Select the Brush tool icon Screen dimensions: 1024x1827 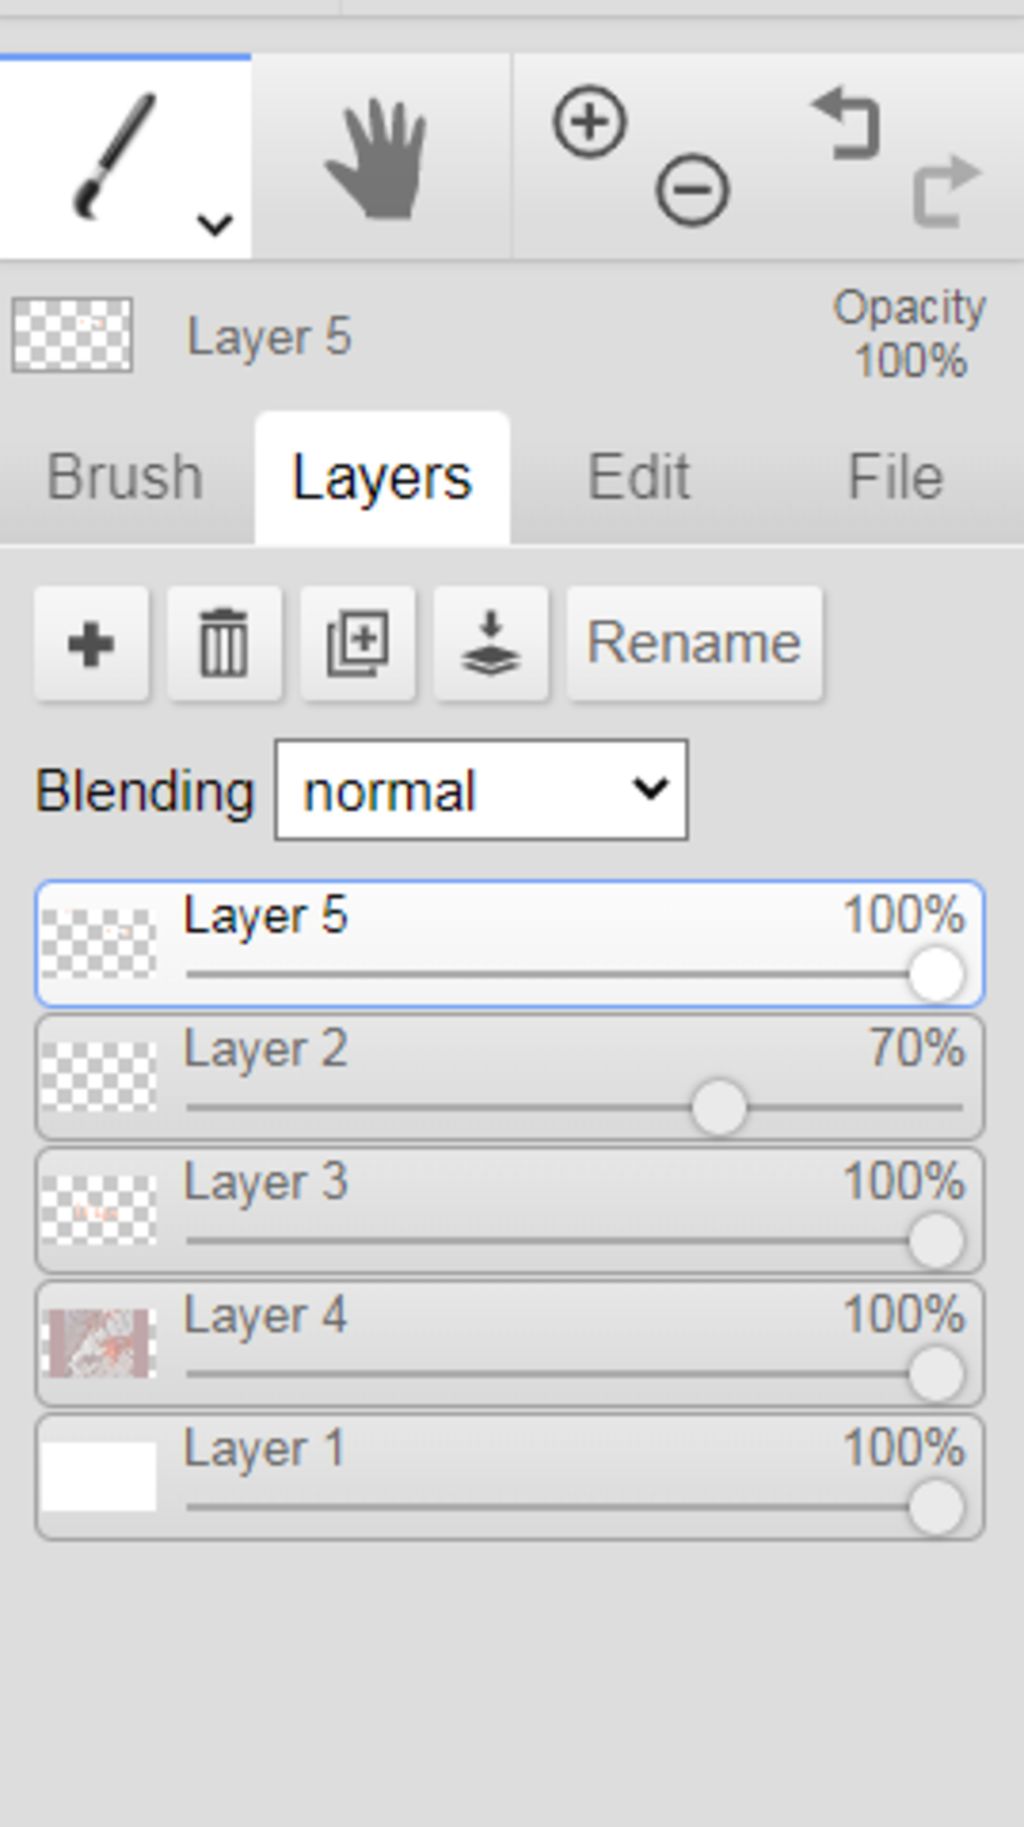coord(115,155)
